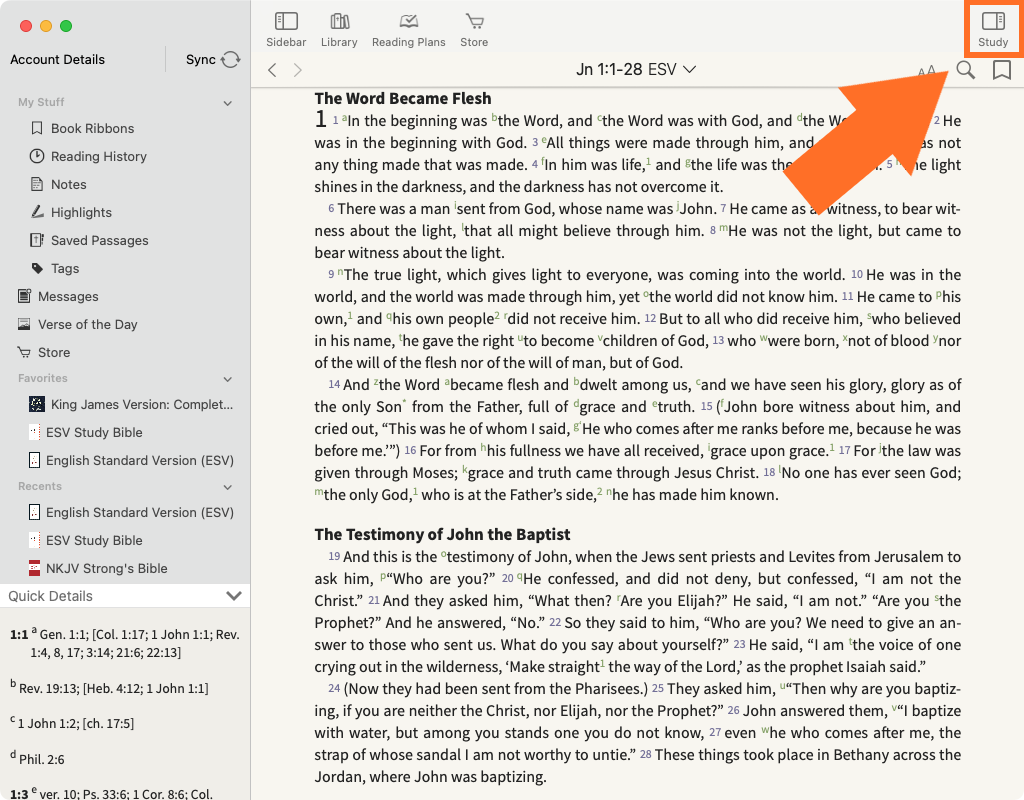Add a bookmark ribbon to this passage
Screen dimensions: 1024x800
pyautogui.click(x=1001, y=70)
